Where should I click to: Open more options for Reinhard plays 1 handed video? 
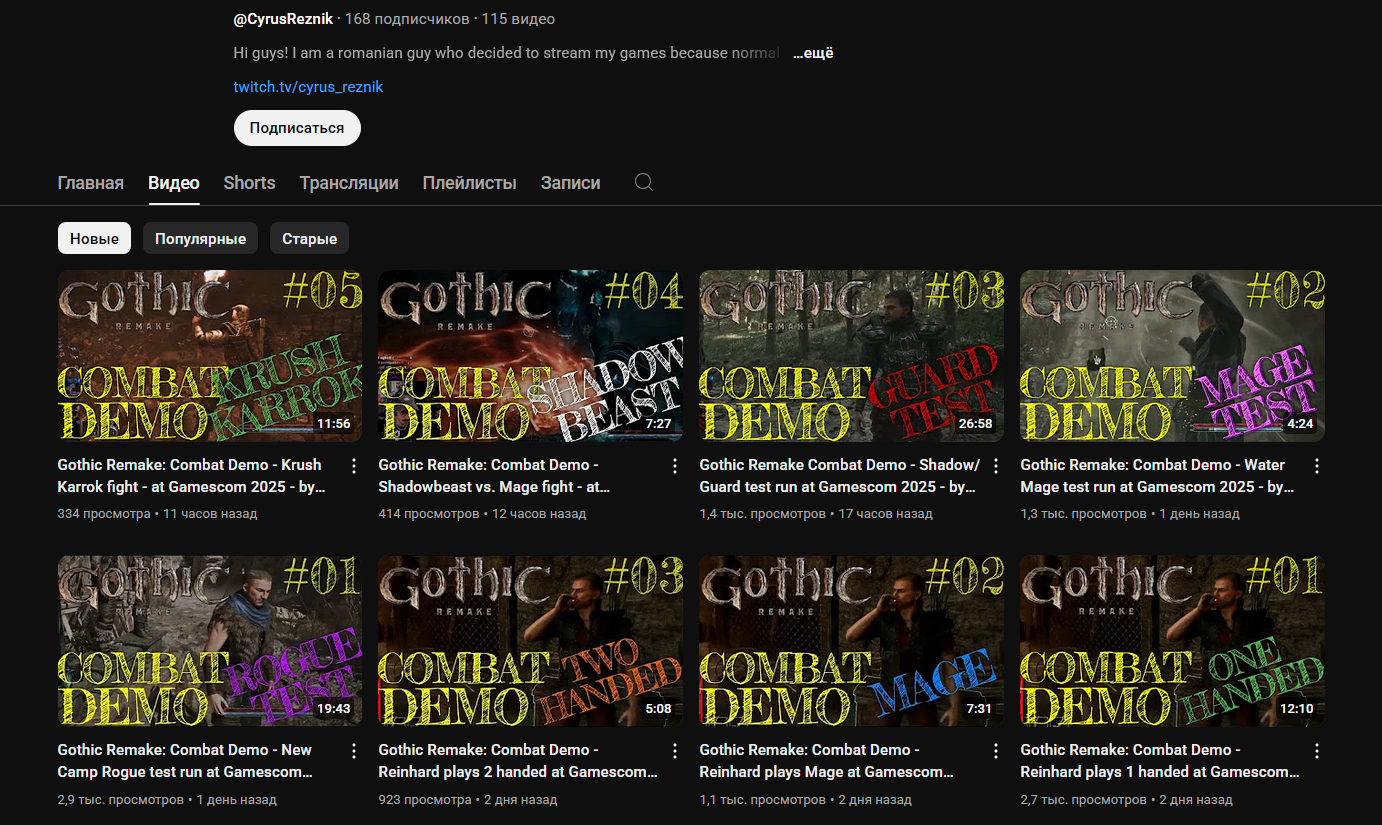tap(1317, 751)
